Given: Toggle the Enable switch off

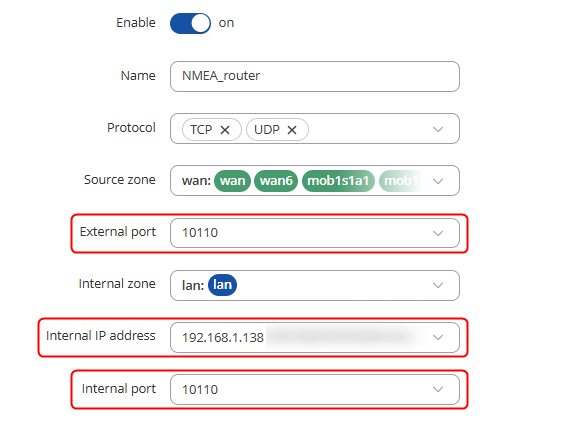Looking at the screenshot, I should pos(190,23).
